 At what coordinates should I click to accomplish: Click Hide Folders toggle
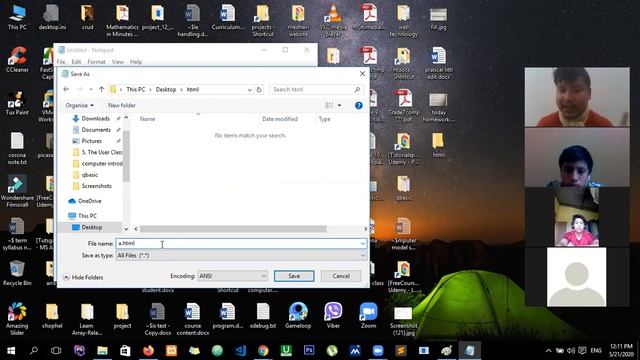pyautogui.click(x=83, y=278)
